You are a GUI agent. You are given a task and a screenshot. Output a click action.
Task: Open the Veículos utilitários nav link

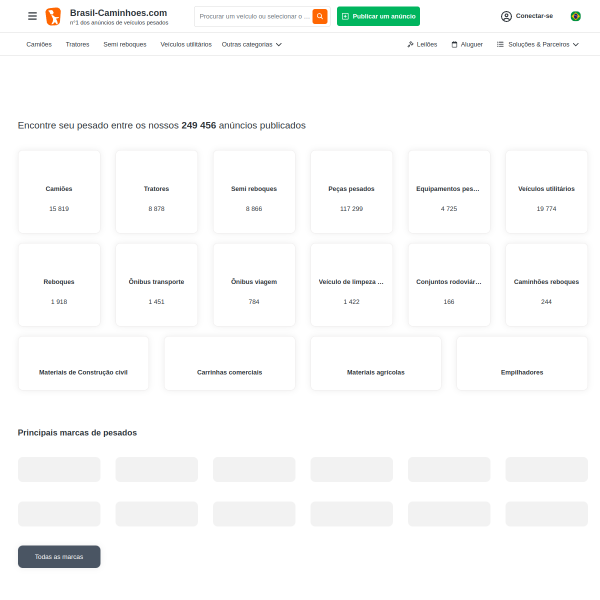[186, 44]
